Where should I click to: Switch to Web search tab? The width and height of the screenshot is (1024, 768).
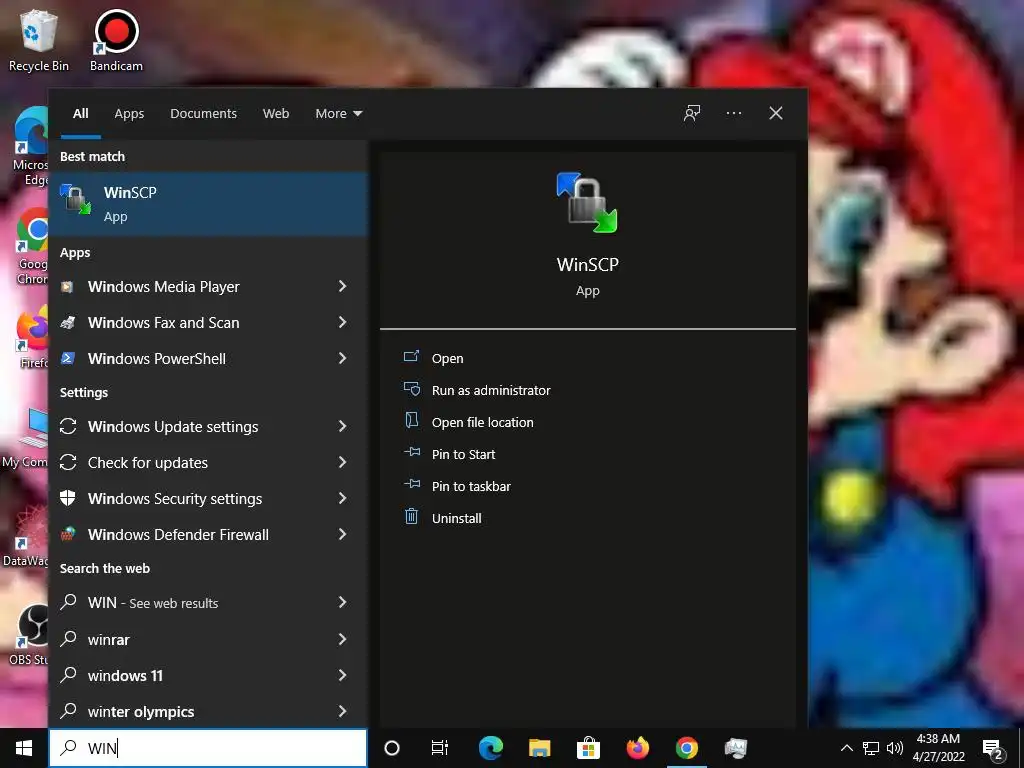276,114
